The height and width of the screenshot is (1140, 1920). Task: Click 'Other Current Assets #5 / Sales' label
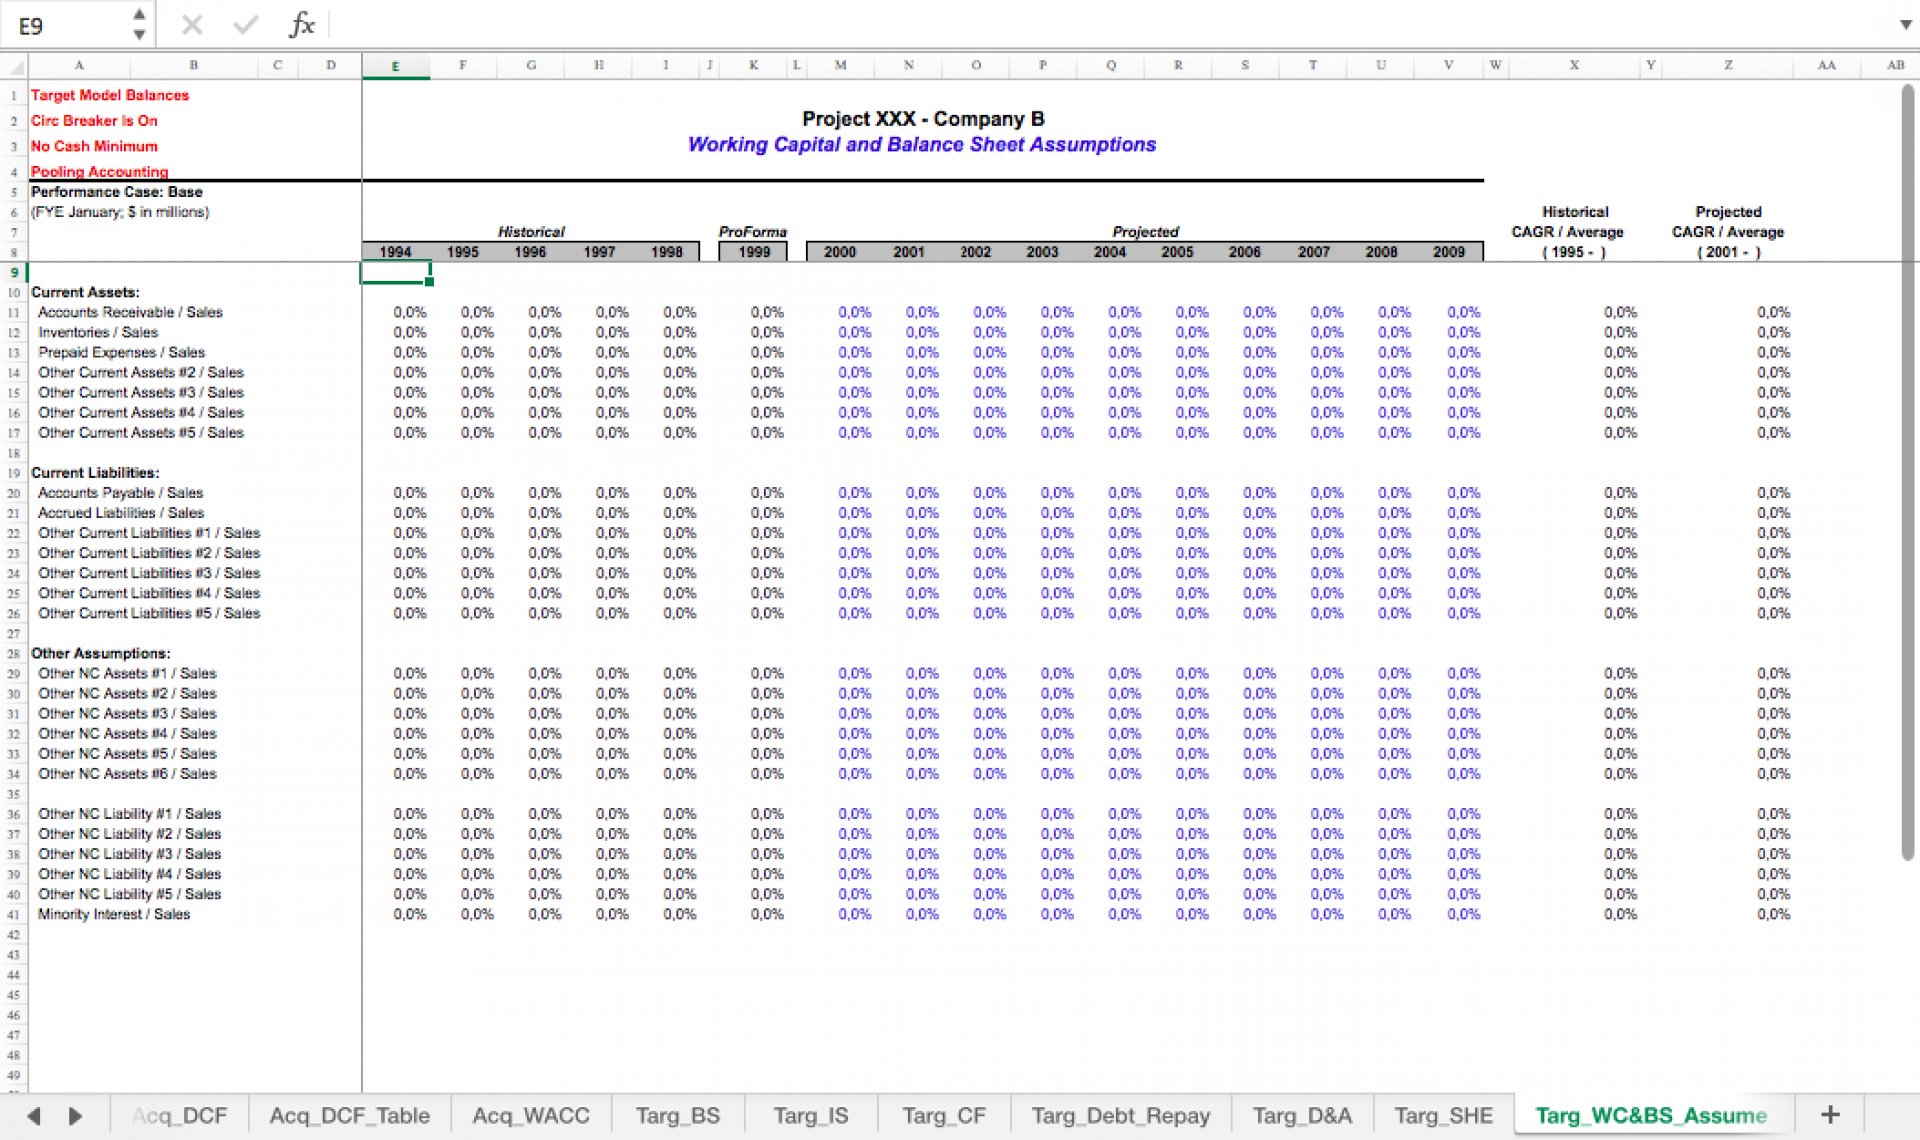click(x=141, y=433)
